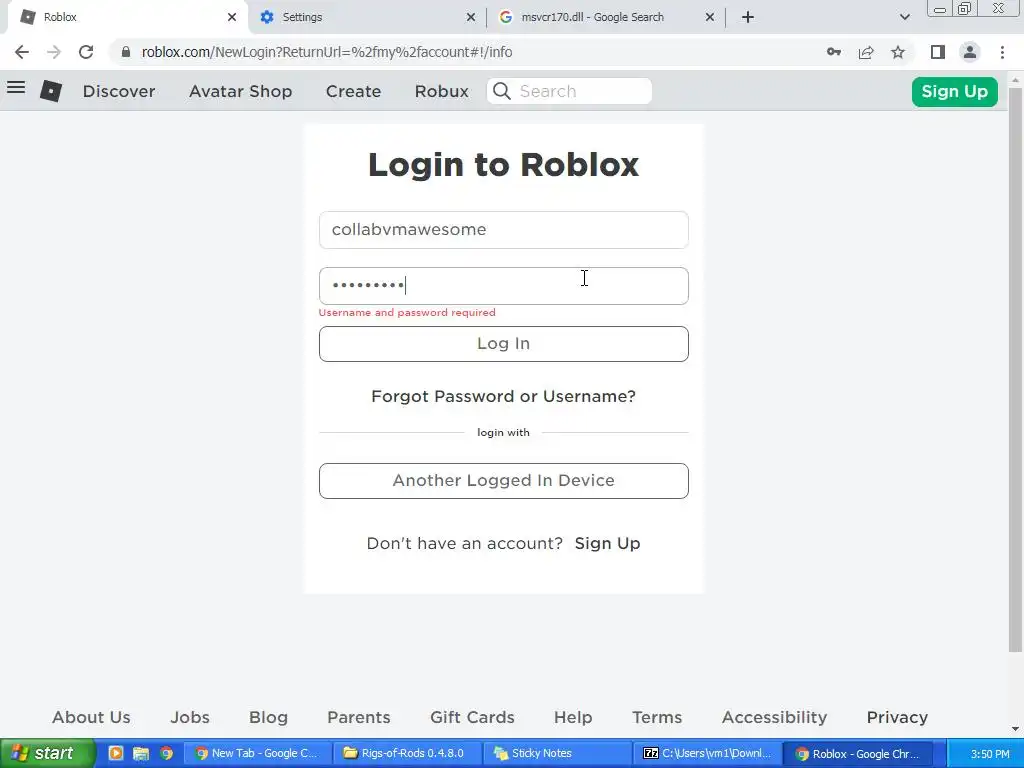Open the Help footer link

(573, 717)
